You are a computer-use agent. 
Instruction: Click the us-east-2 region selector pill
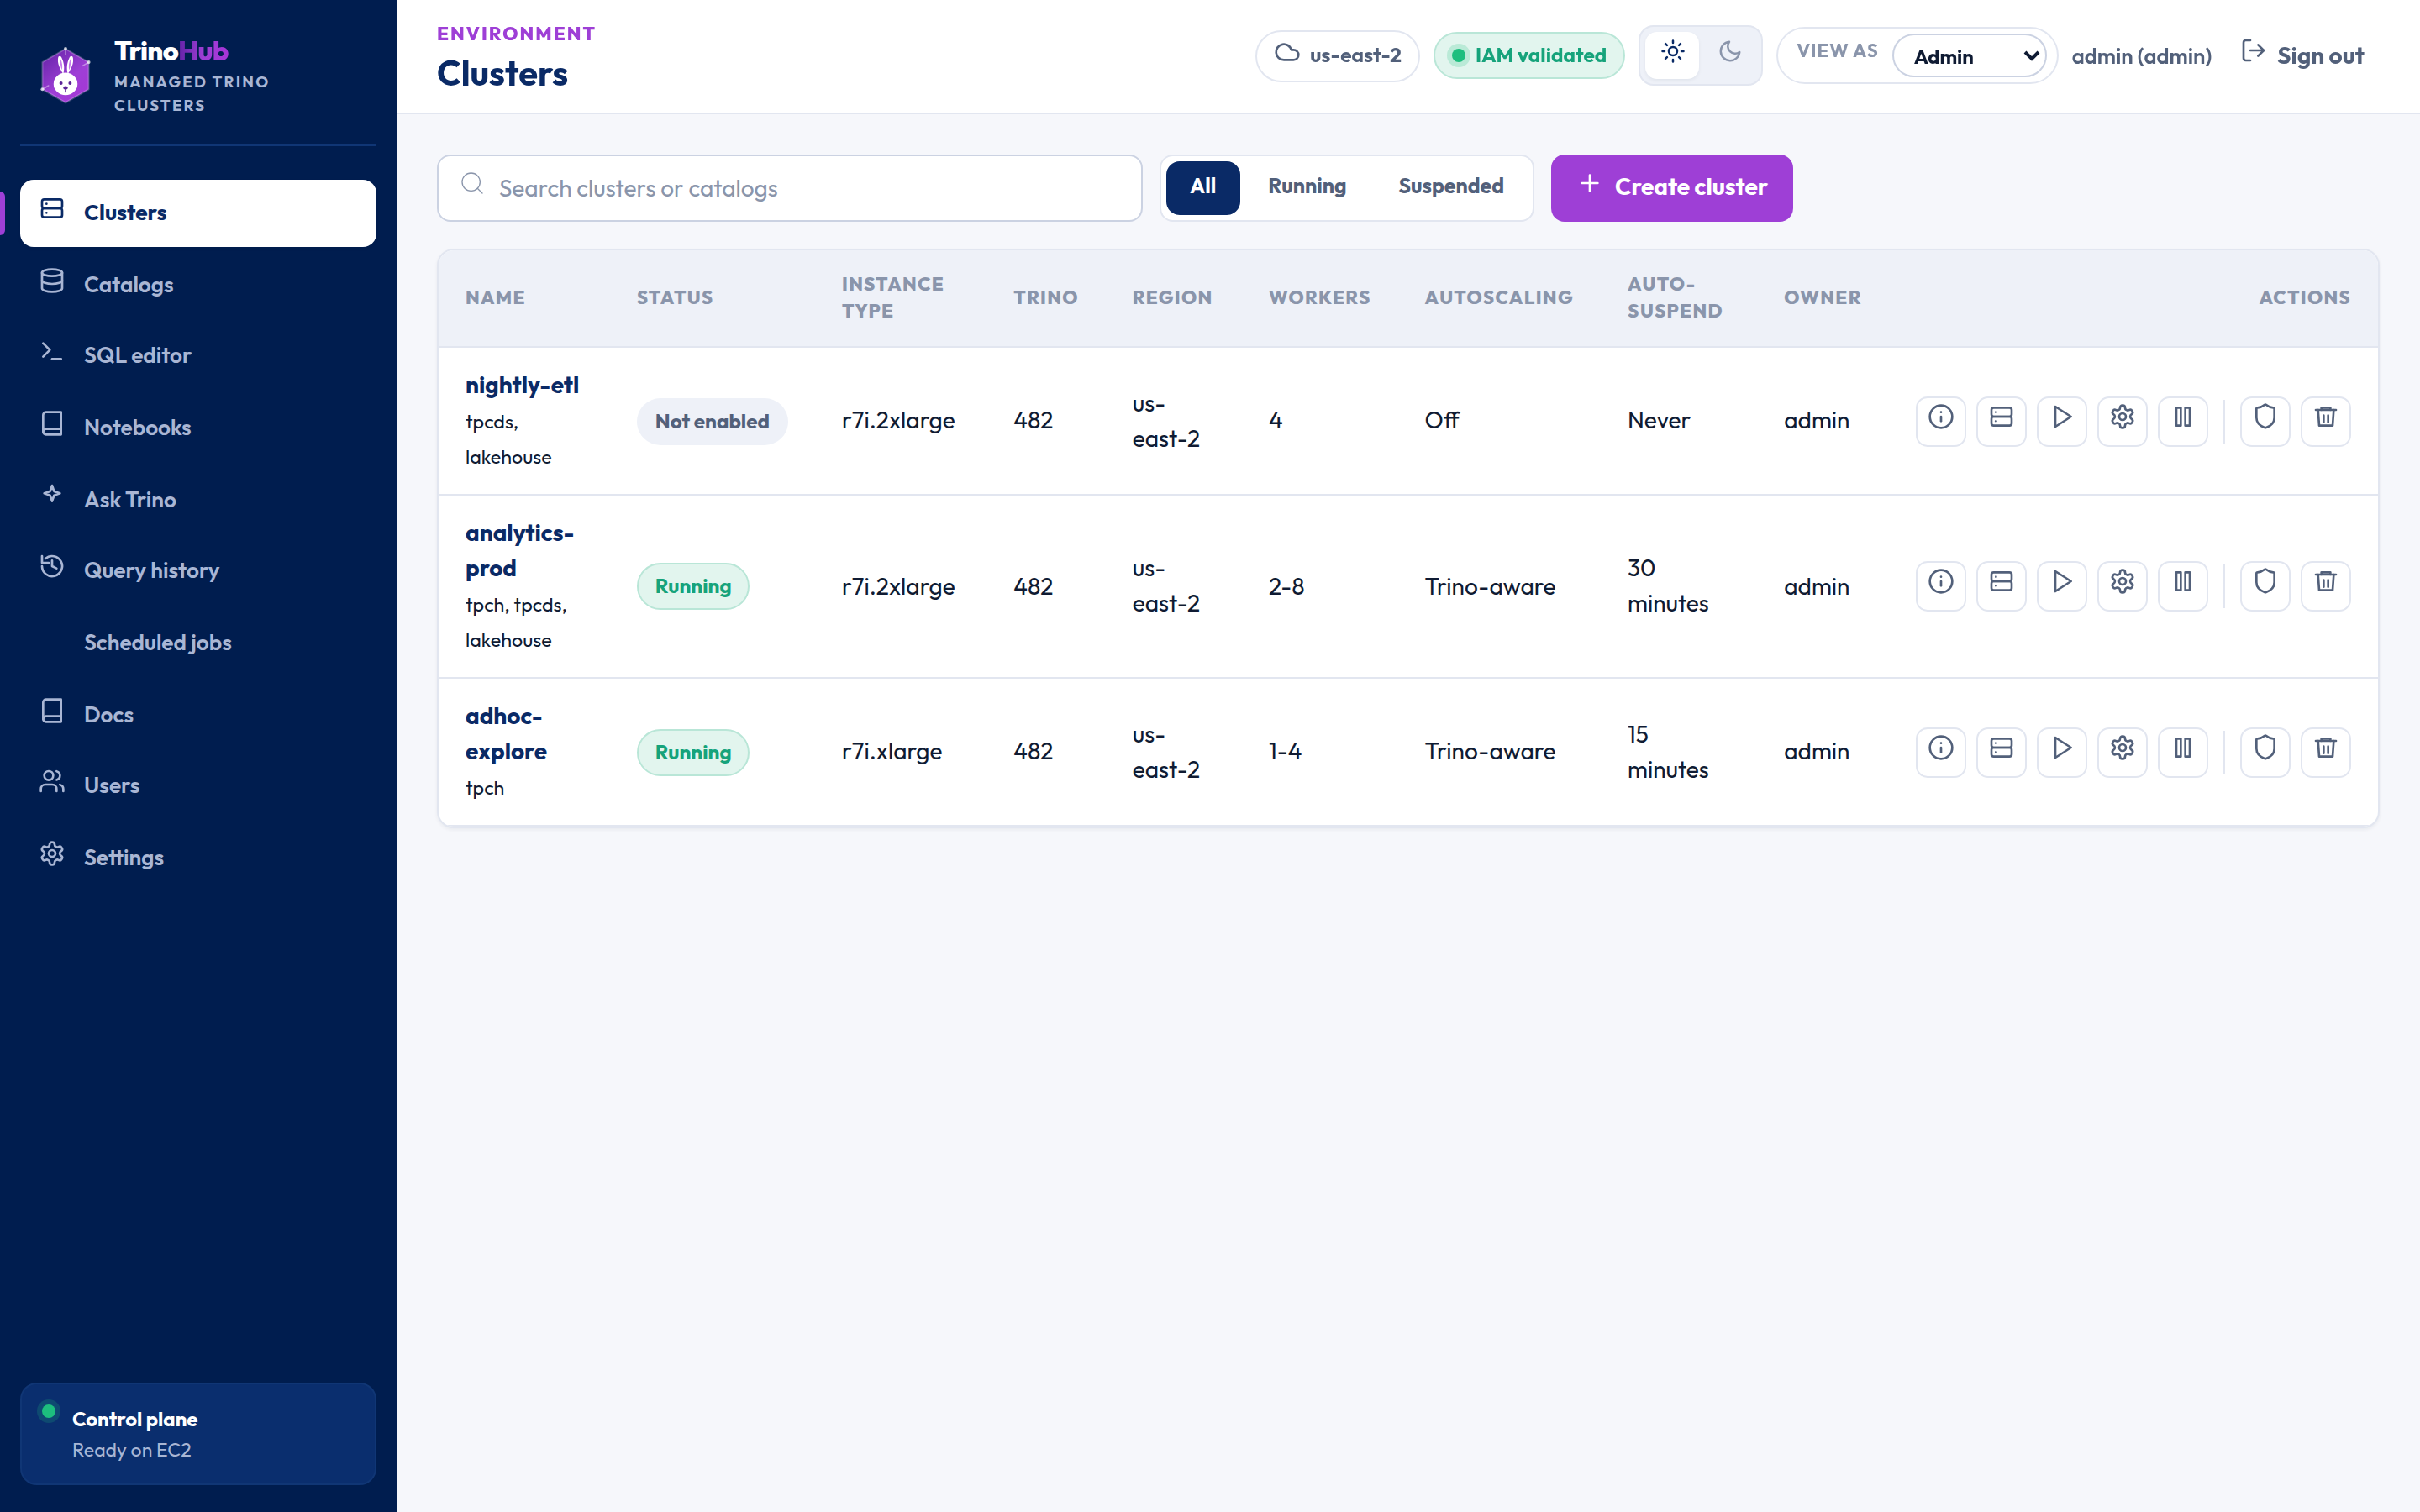tap(1337, 56)
